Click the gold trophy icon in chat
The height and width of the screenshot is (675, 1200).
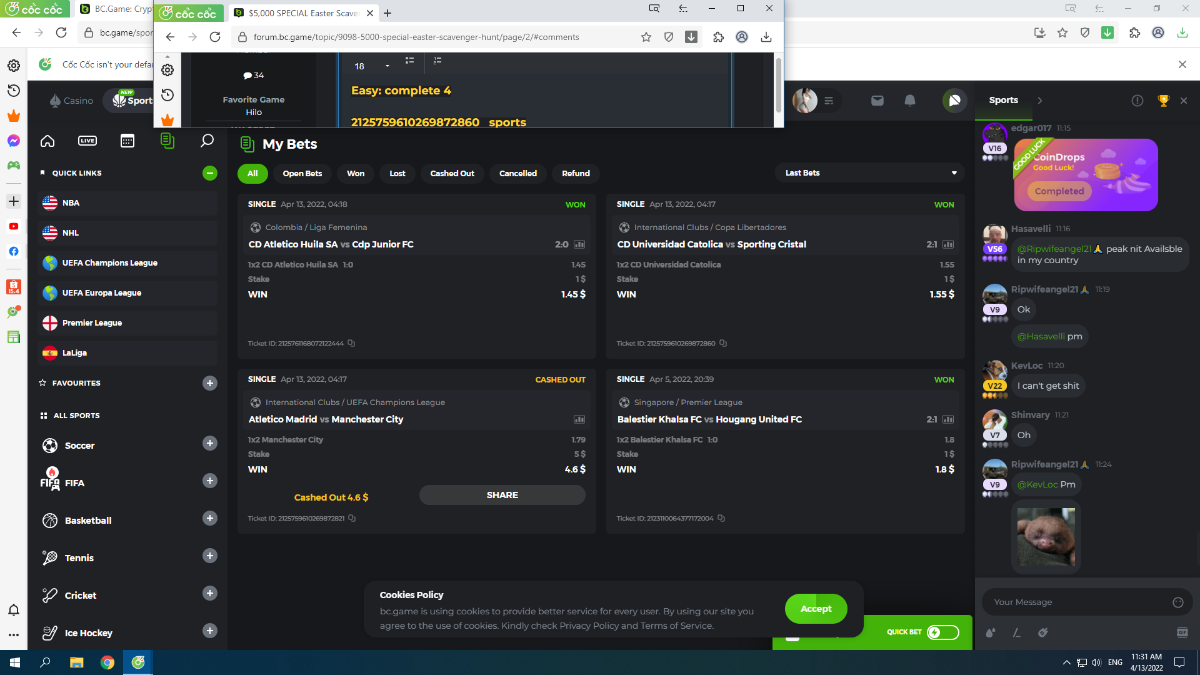(x=1163, y=100)
